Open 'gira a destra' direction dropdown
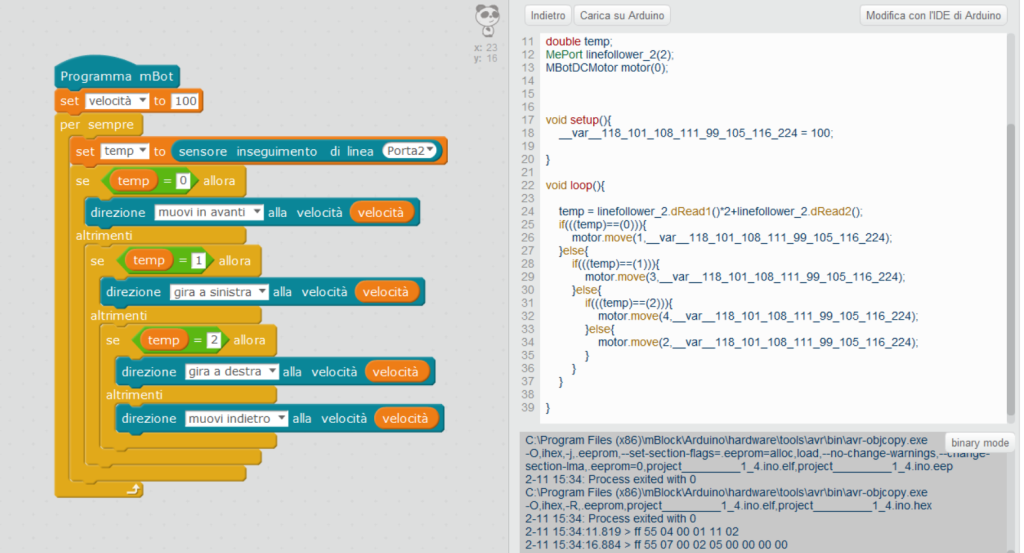Image resolution: width=1024 pixels, height=553 pixels. point(231,371)
